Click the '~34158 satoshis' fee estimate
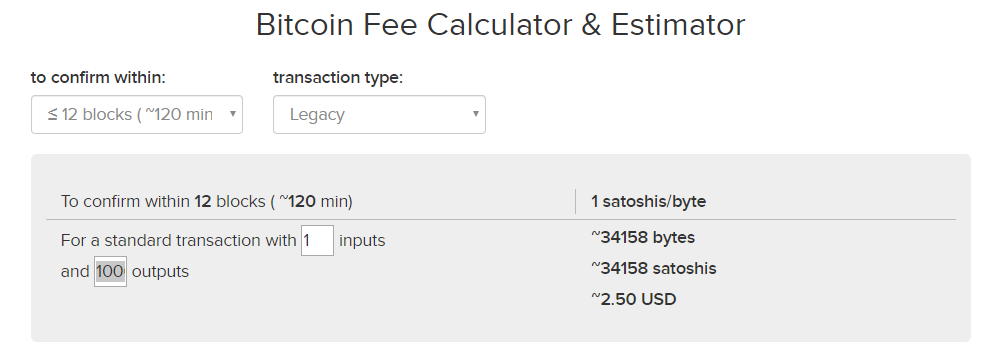 point(654,268)
